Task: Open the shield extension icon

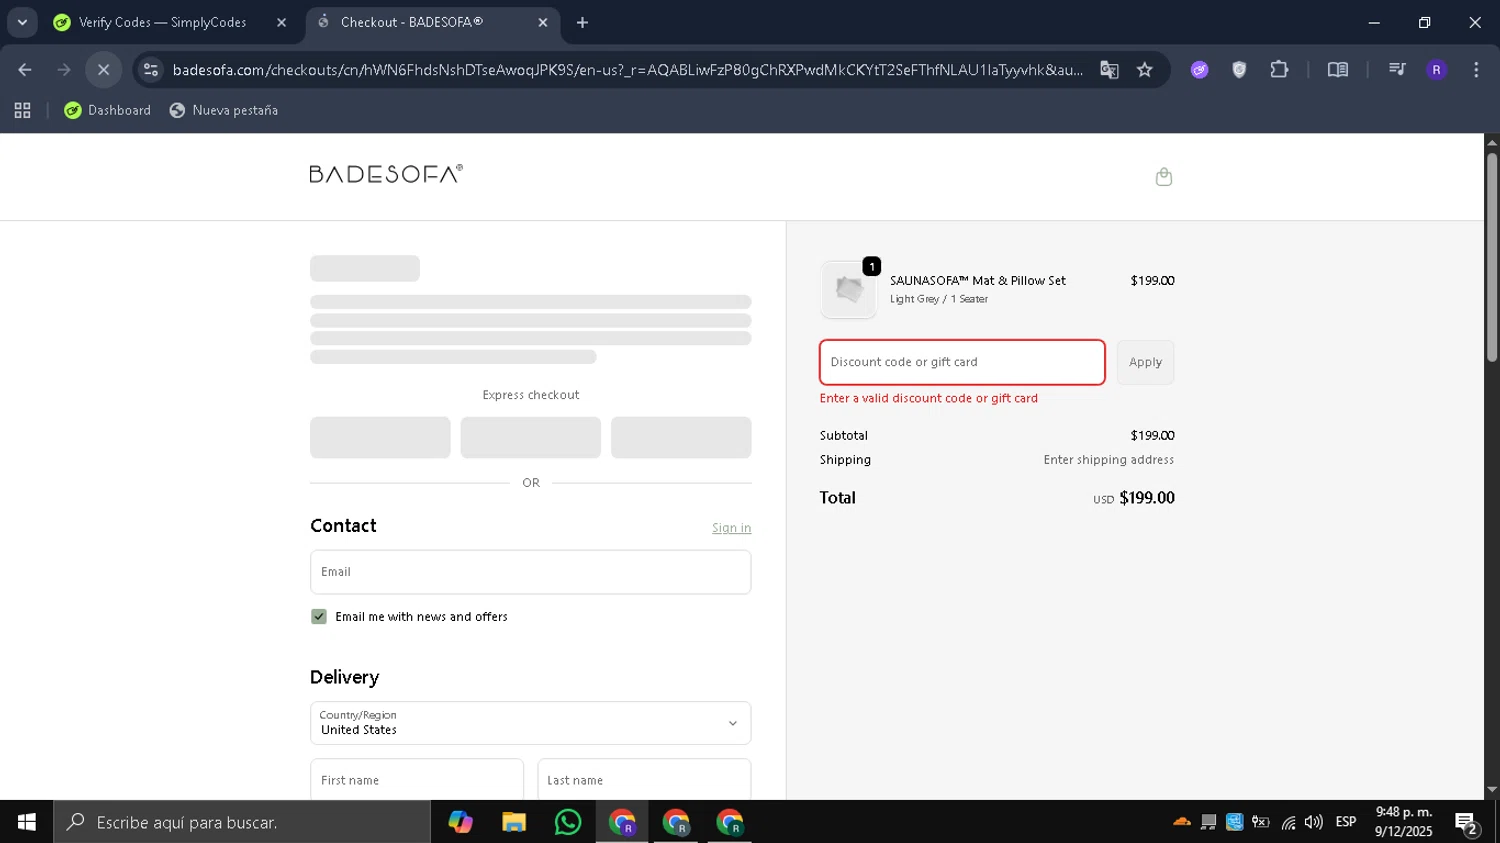Action: pos(1239,69)
